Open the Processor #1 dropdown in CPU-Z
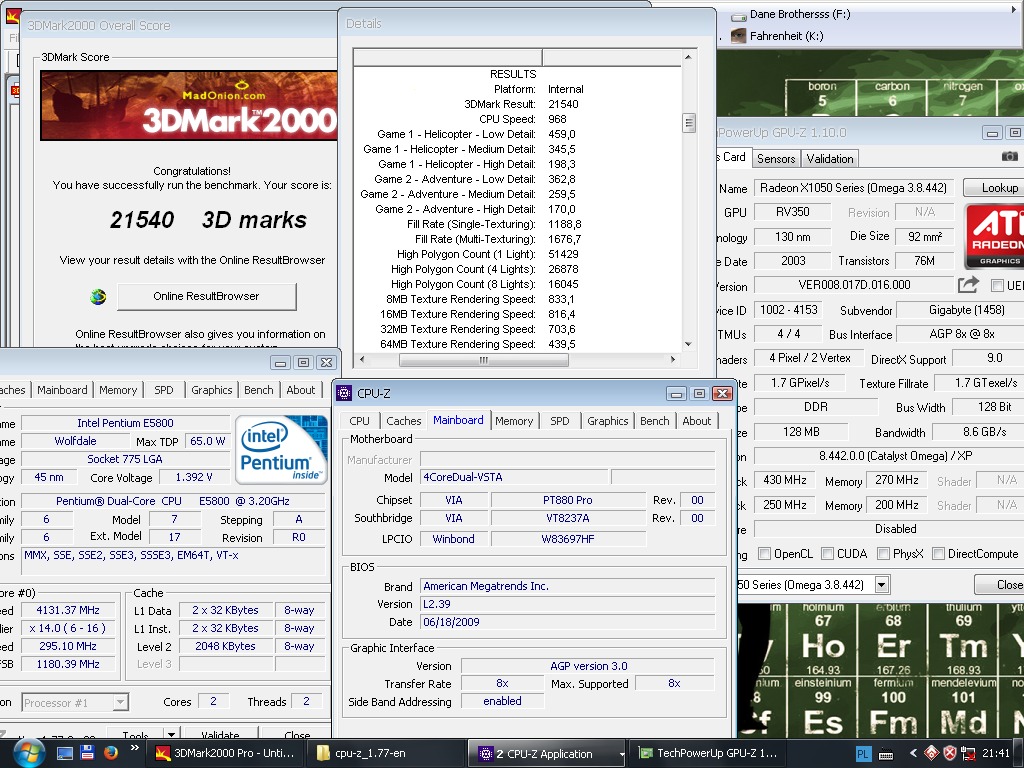The width and height of the screenshot is (1024, 768). (x=120, y=703)
